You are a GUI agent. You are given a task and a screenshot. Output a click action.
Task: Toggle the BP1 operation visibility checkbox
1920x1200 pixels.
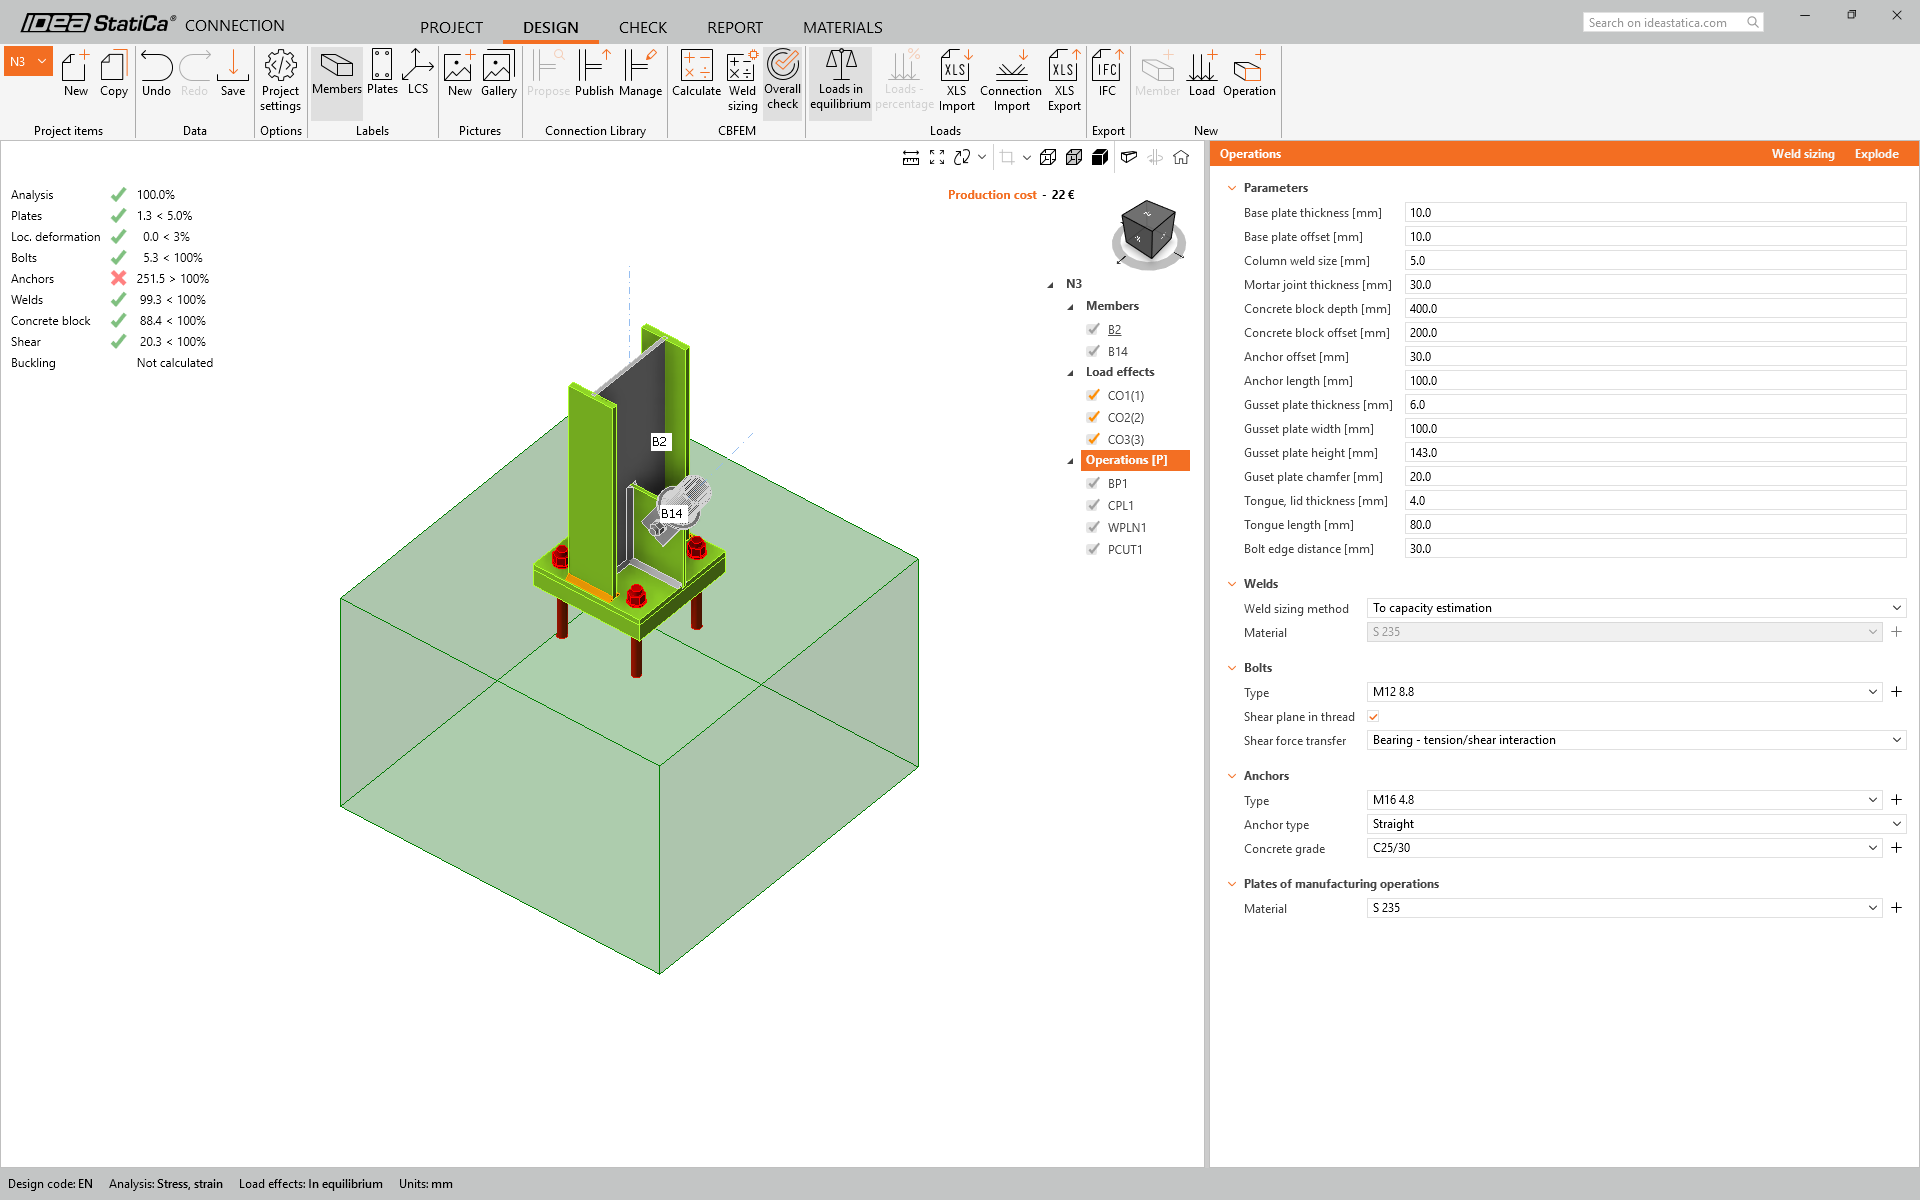click(1093, 483)
